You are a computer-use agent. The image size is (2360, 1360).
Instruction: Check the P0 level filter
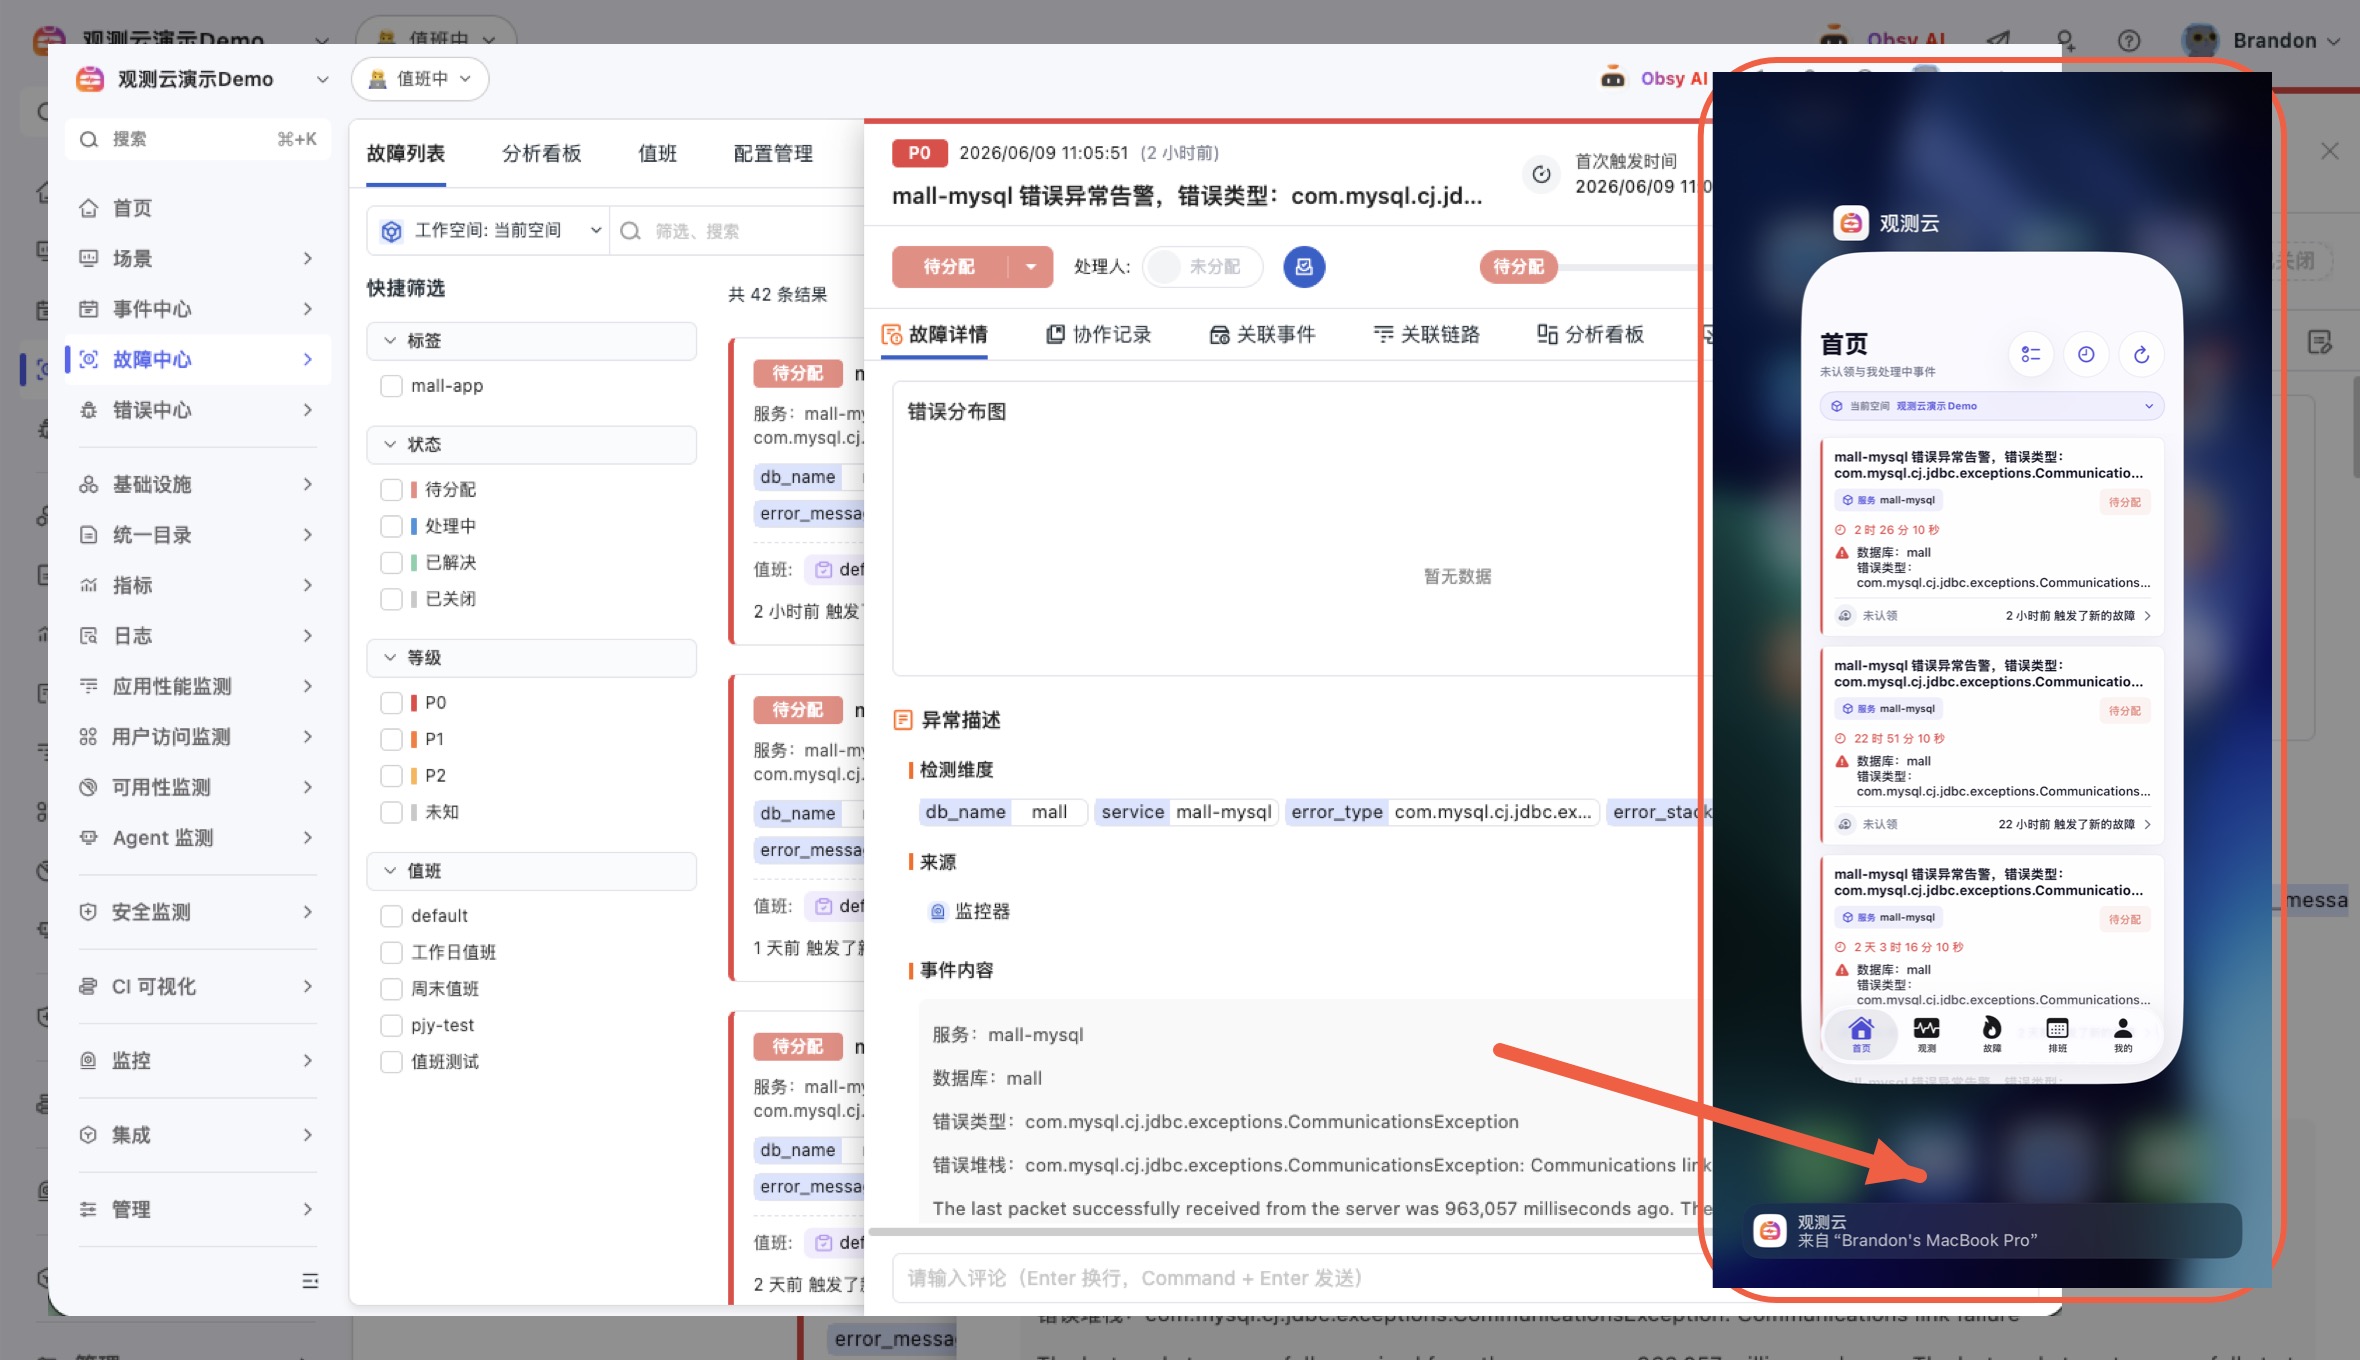point(392,703)
